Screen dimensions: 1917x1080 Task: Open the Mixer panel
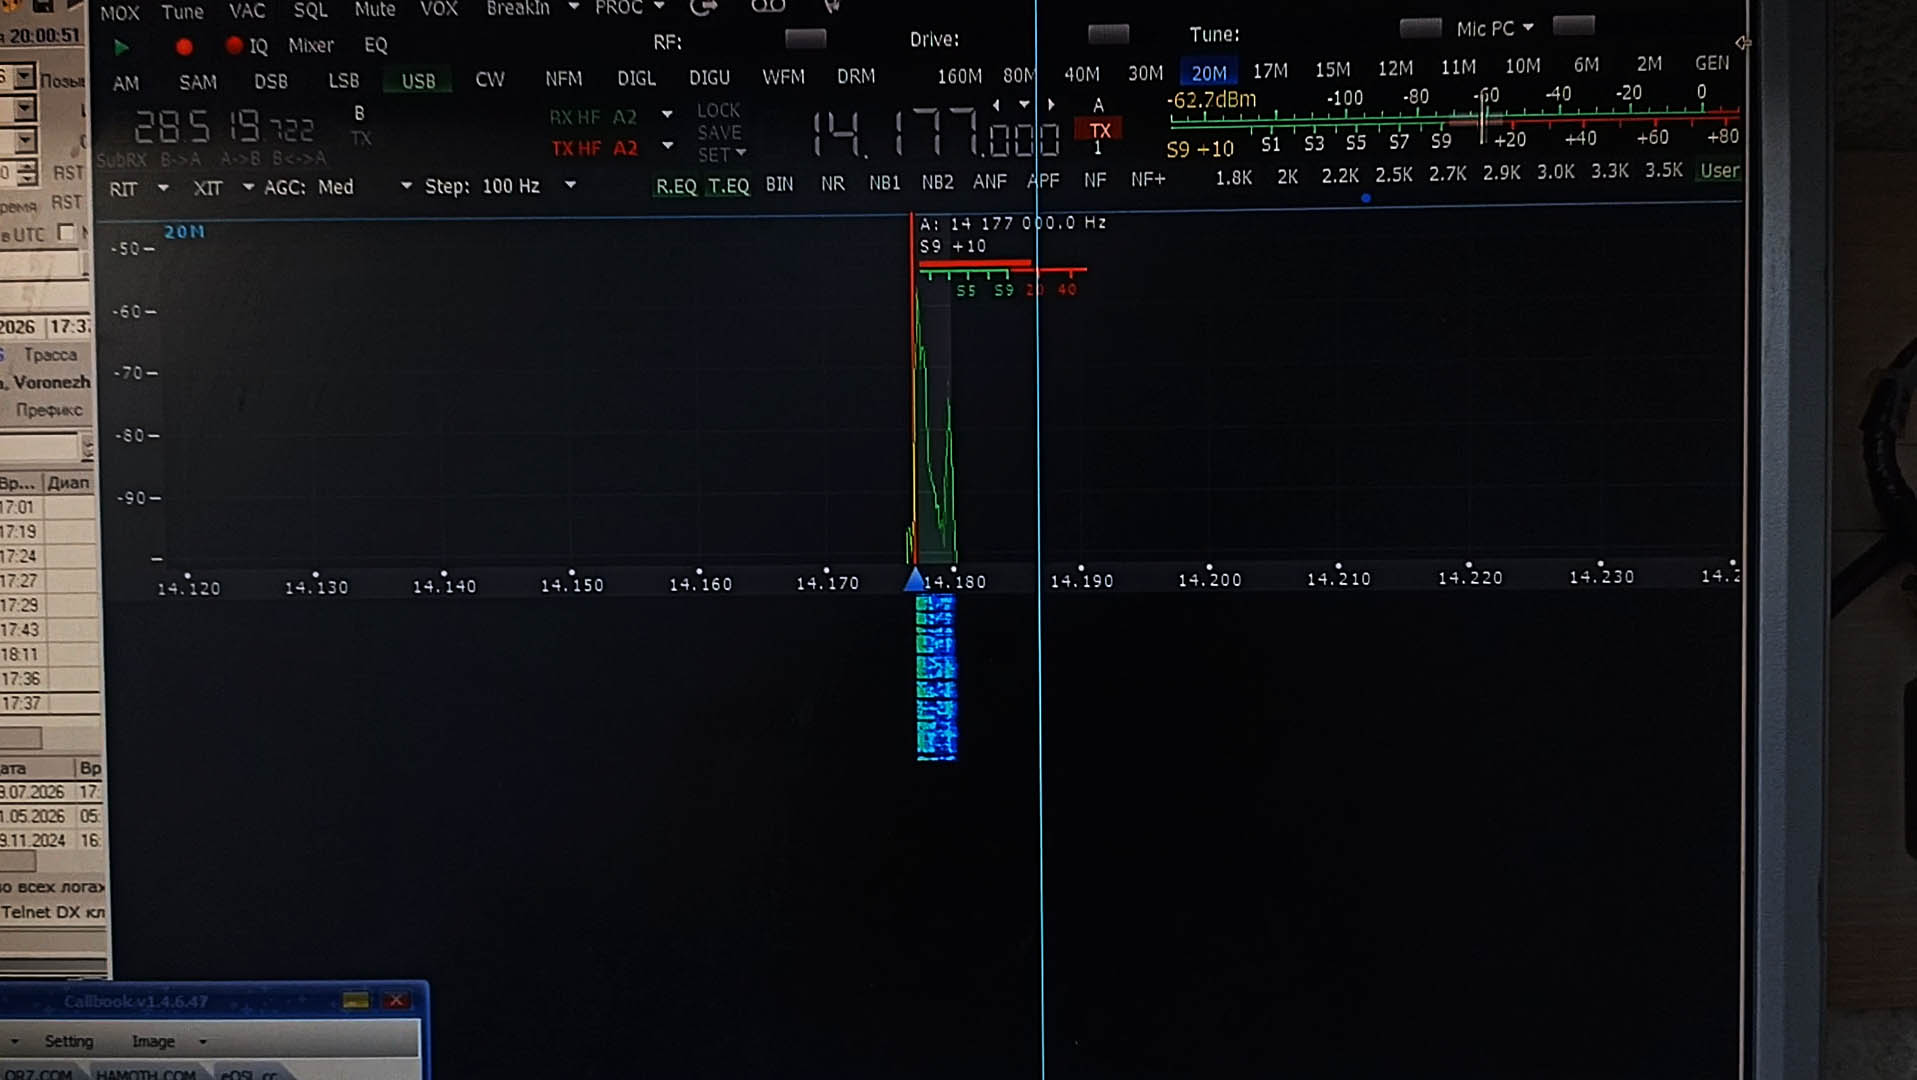(x=311, y=45)
